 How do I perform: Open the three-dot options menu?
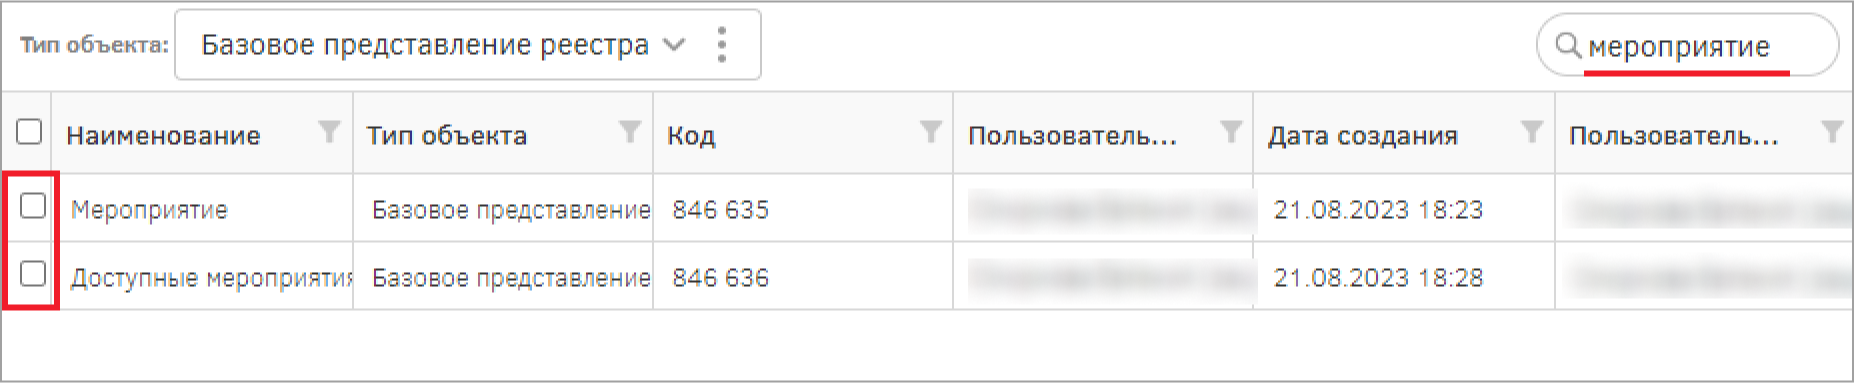(722, 45)
